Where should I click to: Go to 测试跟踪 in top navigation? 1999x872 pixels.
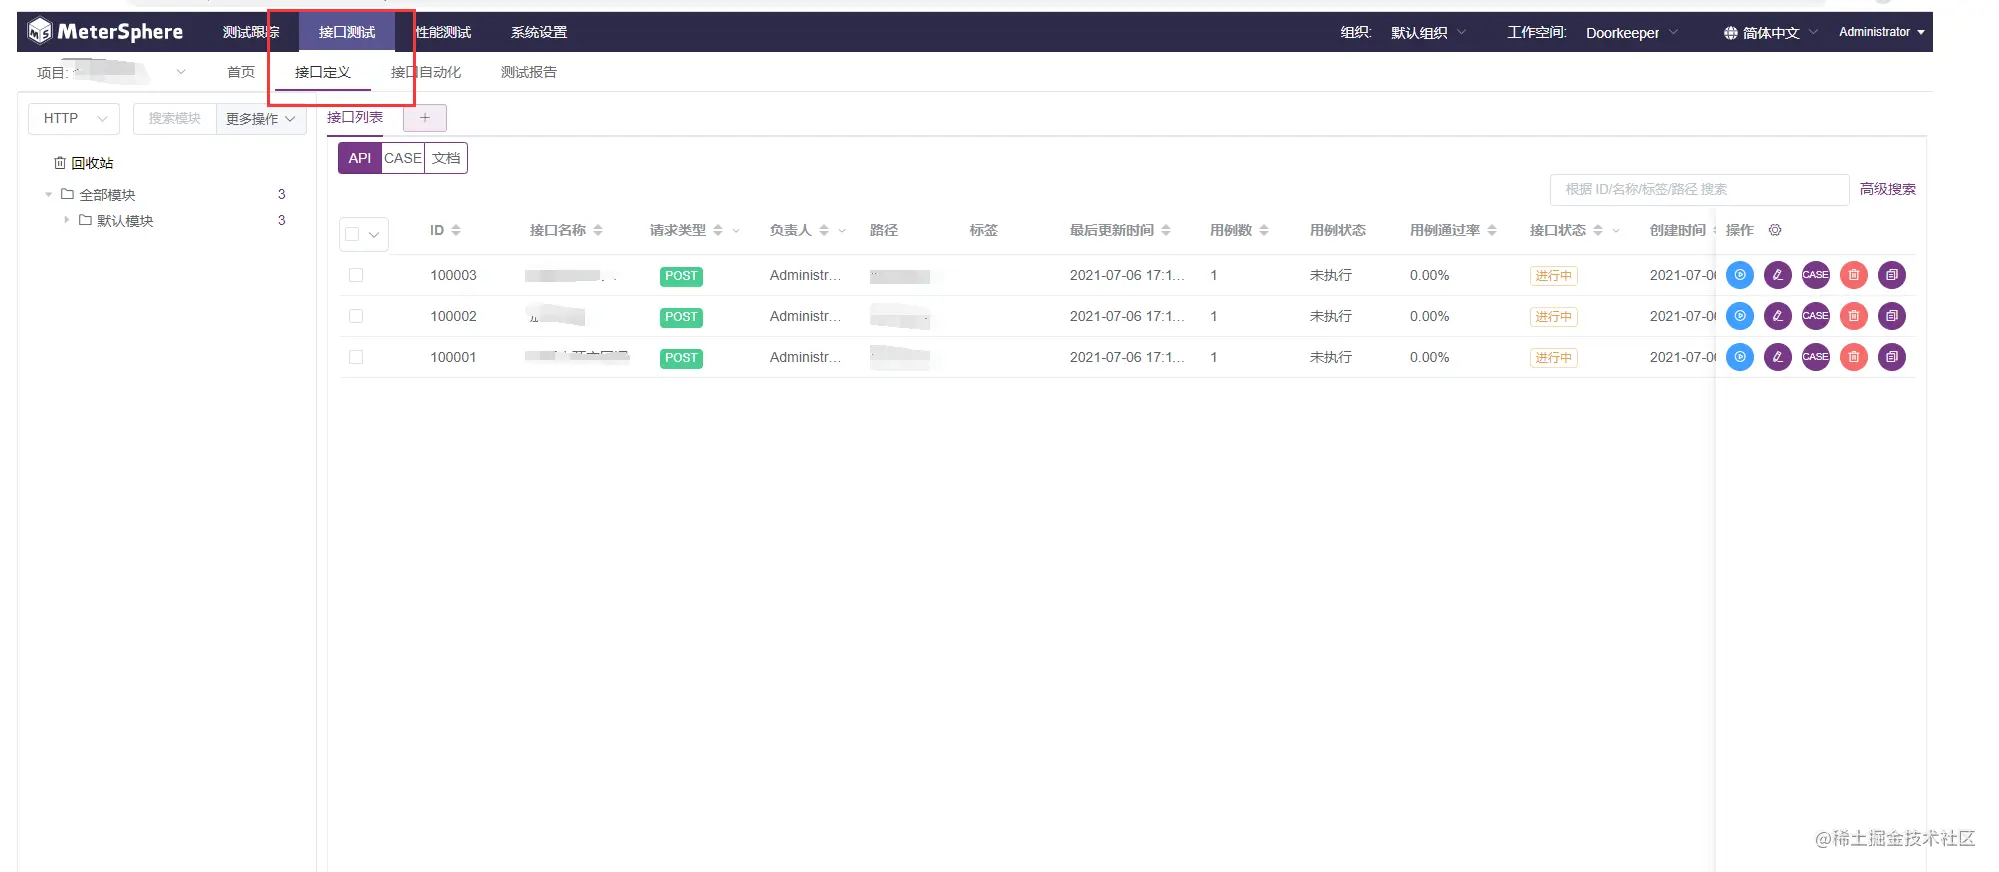251,33
